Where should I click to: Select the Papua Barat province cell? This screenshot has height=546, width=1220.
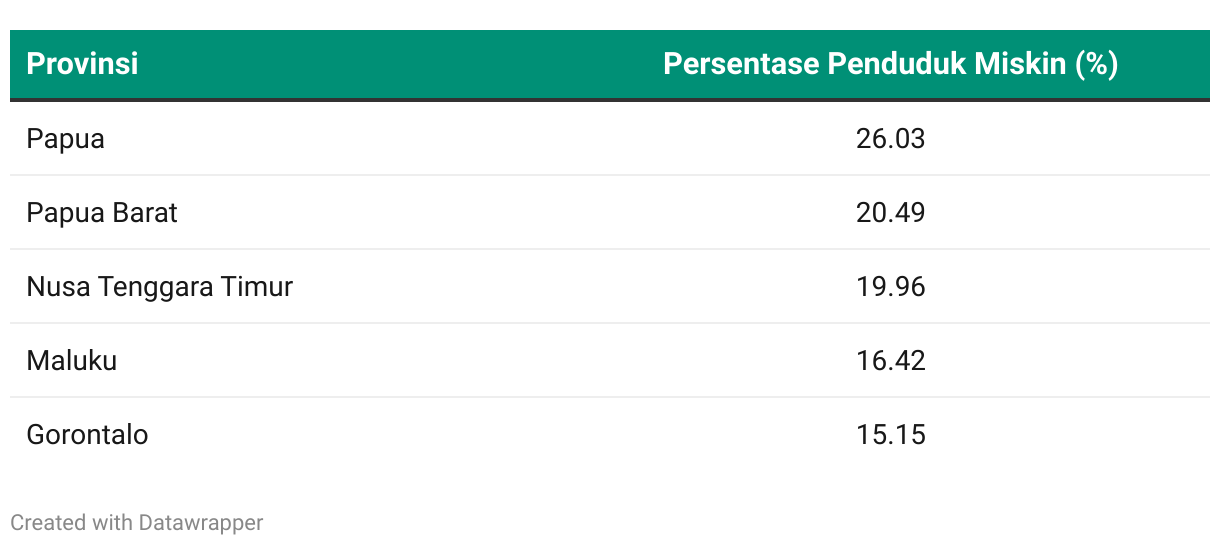click(102, 212)
